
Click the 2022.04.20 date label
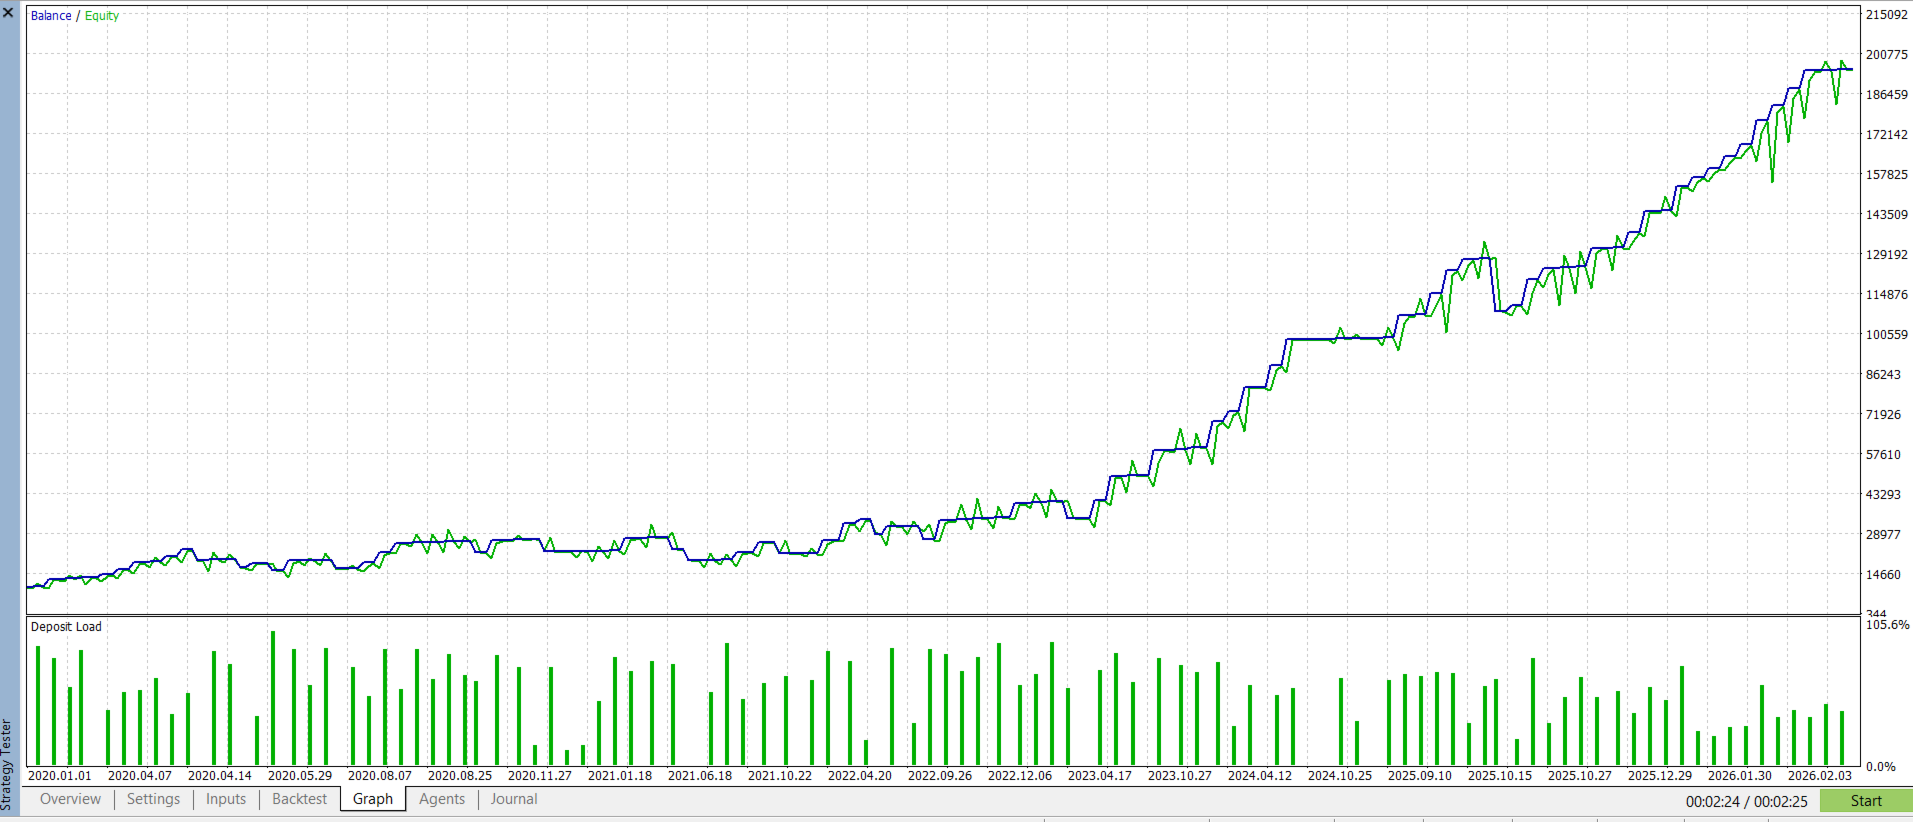coord(860,776)
